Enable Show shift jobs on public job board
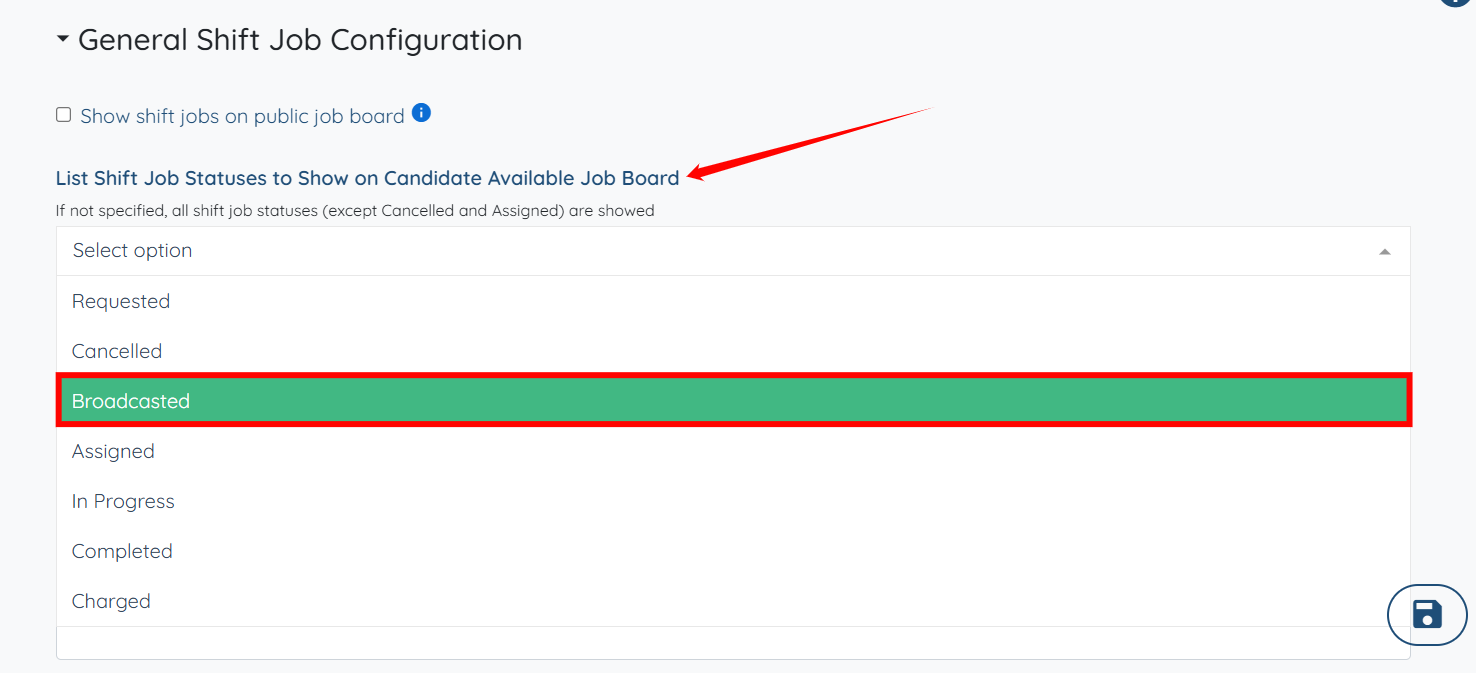Image resolution: width=1478 pixels, height=673 pixels. click(64, 115)
